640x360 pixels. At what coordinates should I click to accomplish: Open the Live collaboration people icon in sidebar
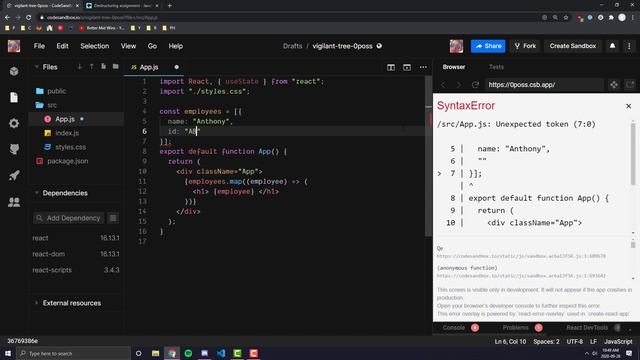click(x=14, y=202)
